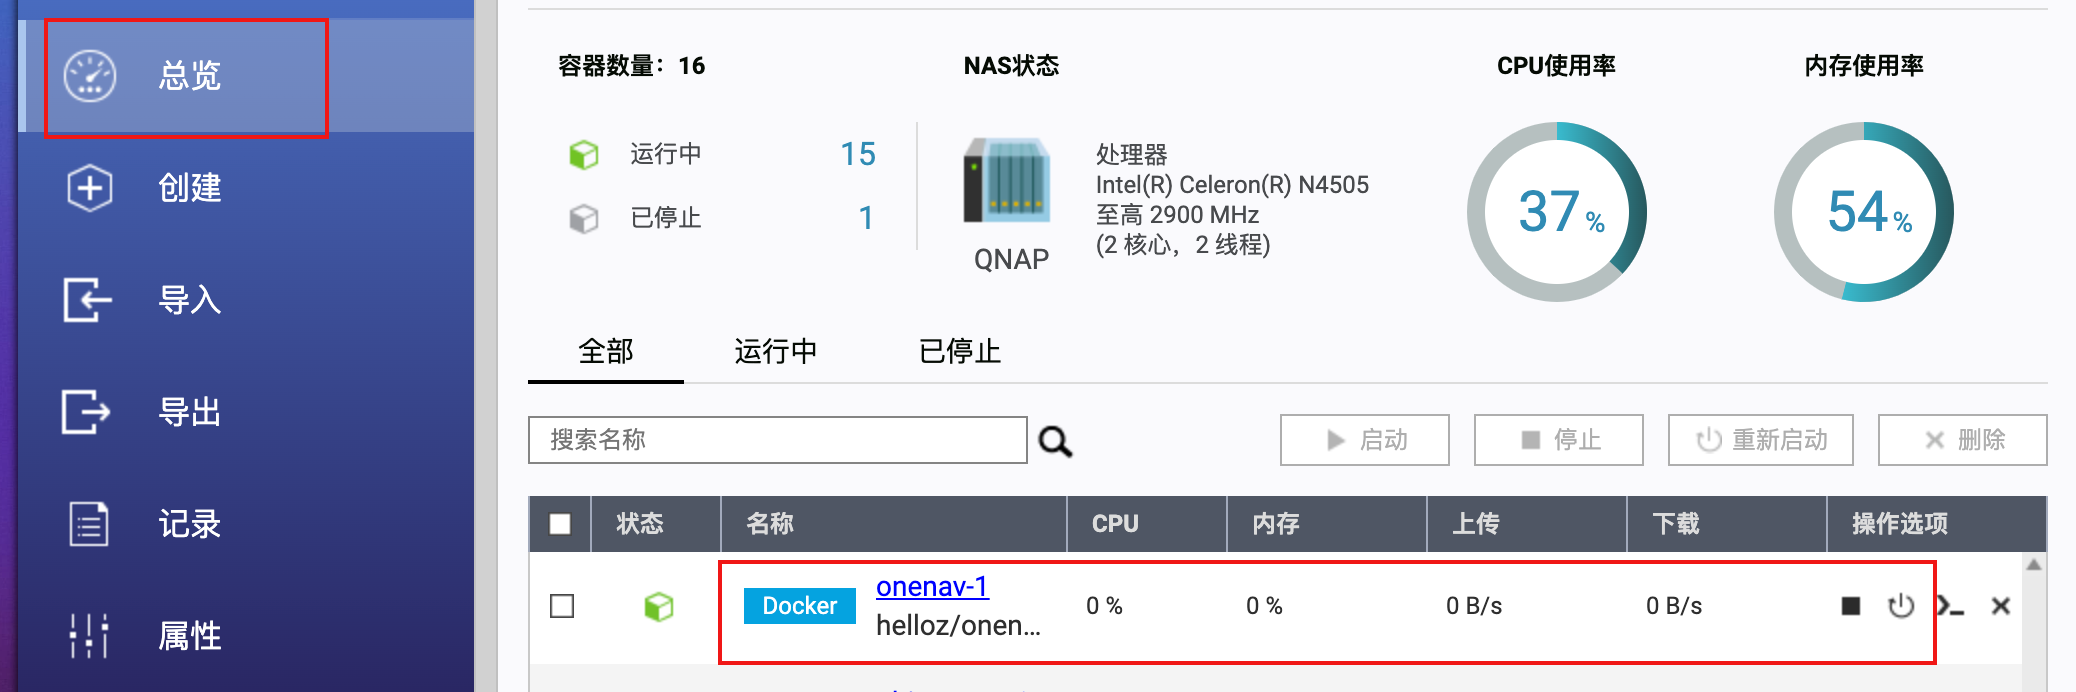Click the 全部 tab to show all containers
The height and width of the screenshot is (692, 2076).
pyautogui.click(x=605, y=352)
